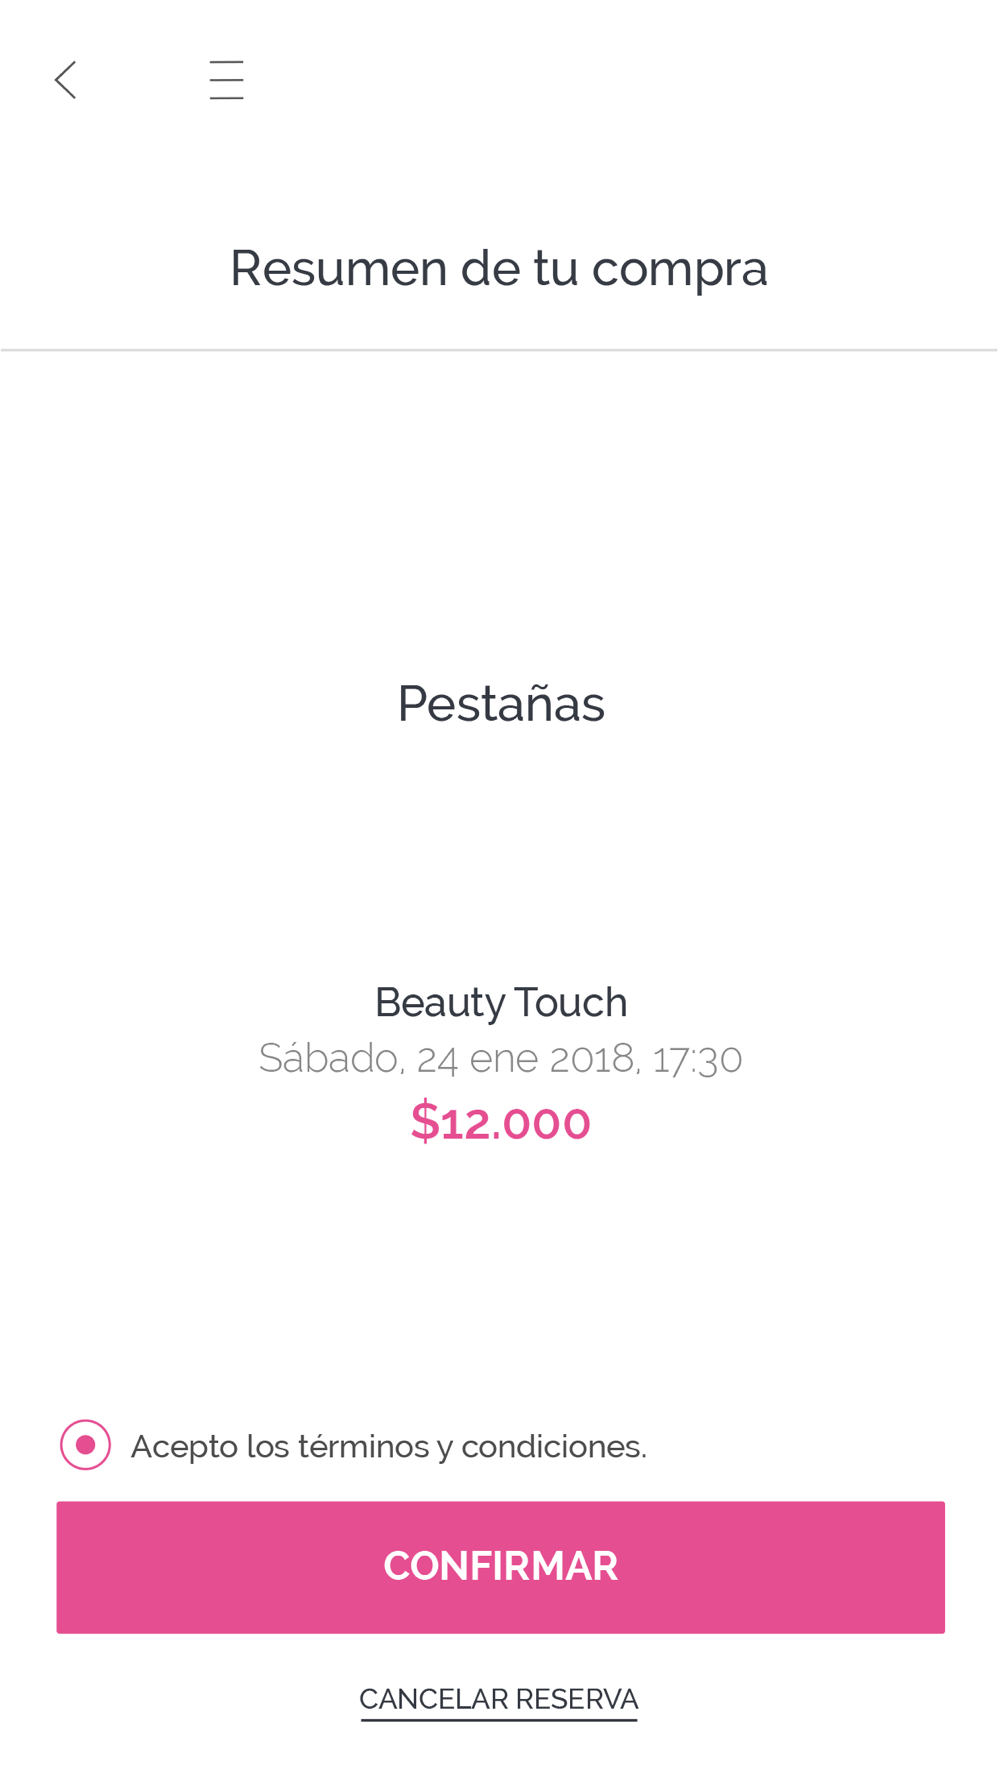The image size is (1000, 1778).
Task: Click the 17:30 appointment time text
Action: [697, 1058]
